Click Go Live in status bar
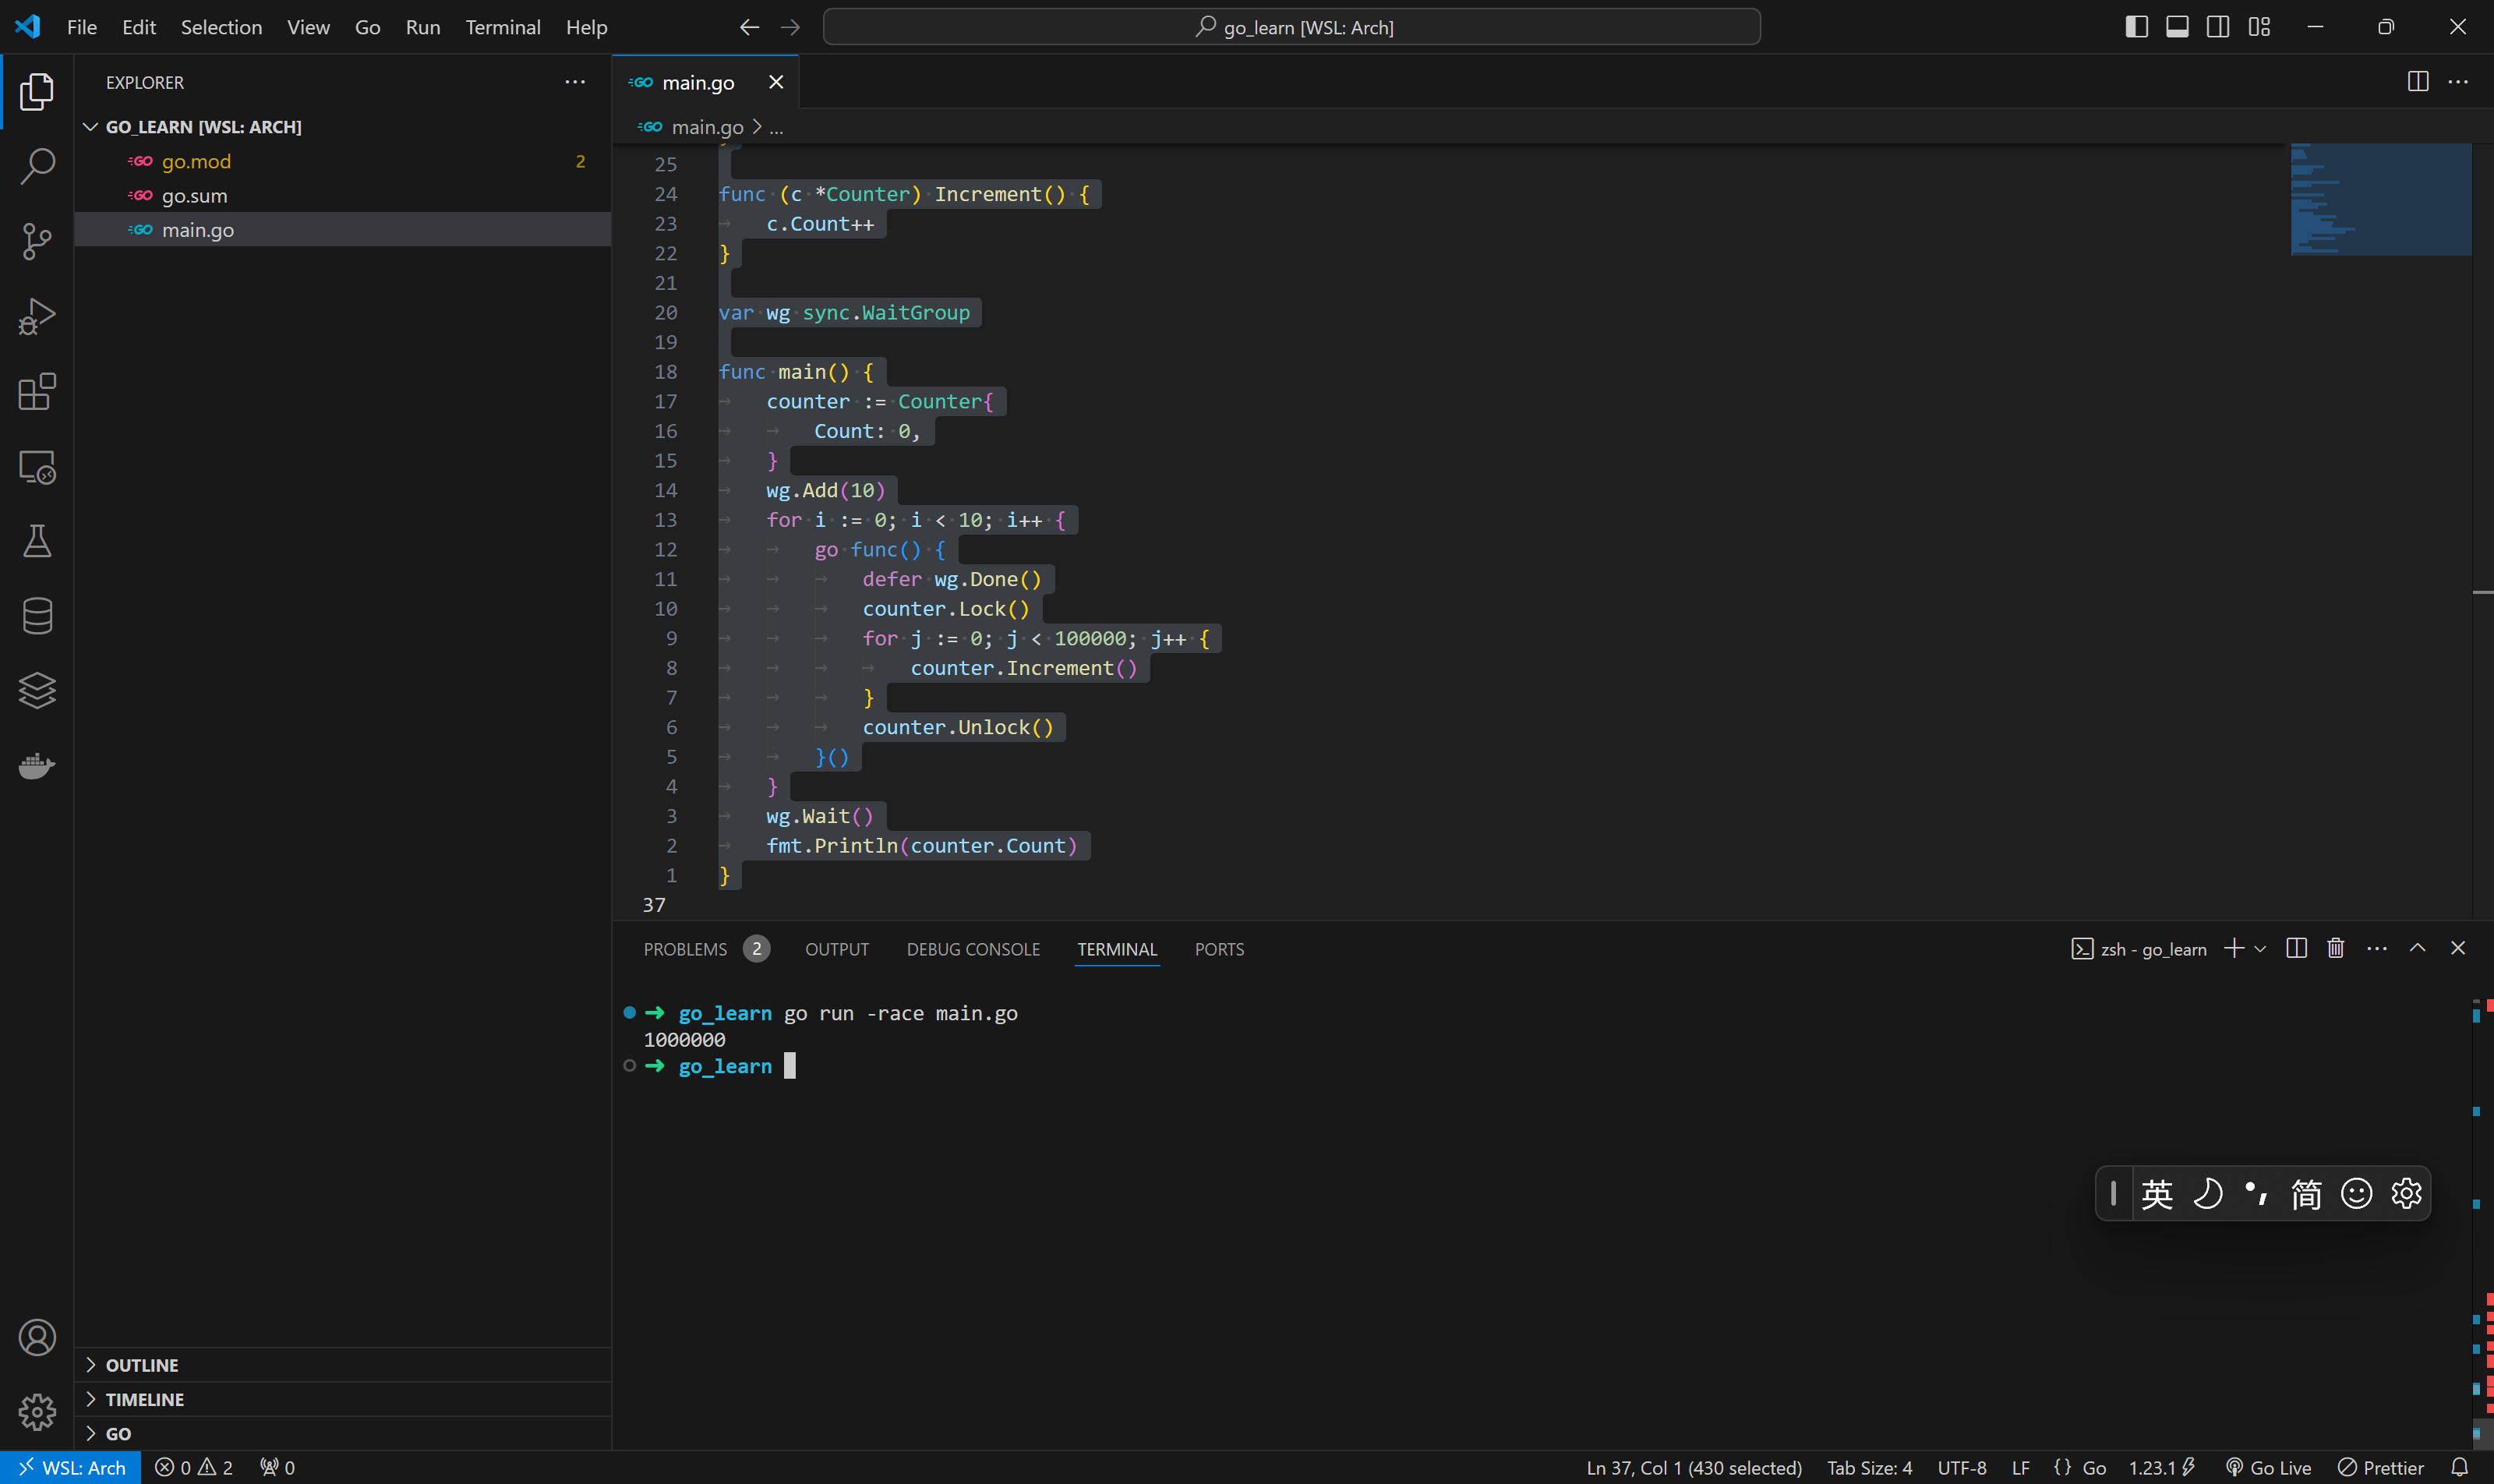The image size is (2494, 1484). point(2268,1467)
